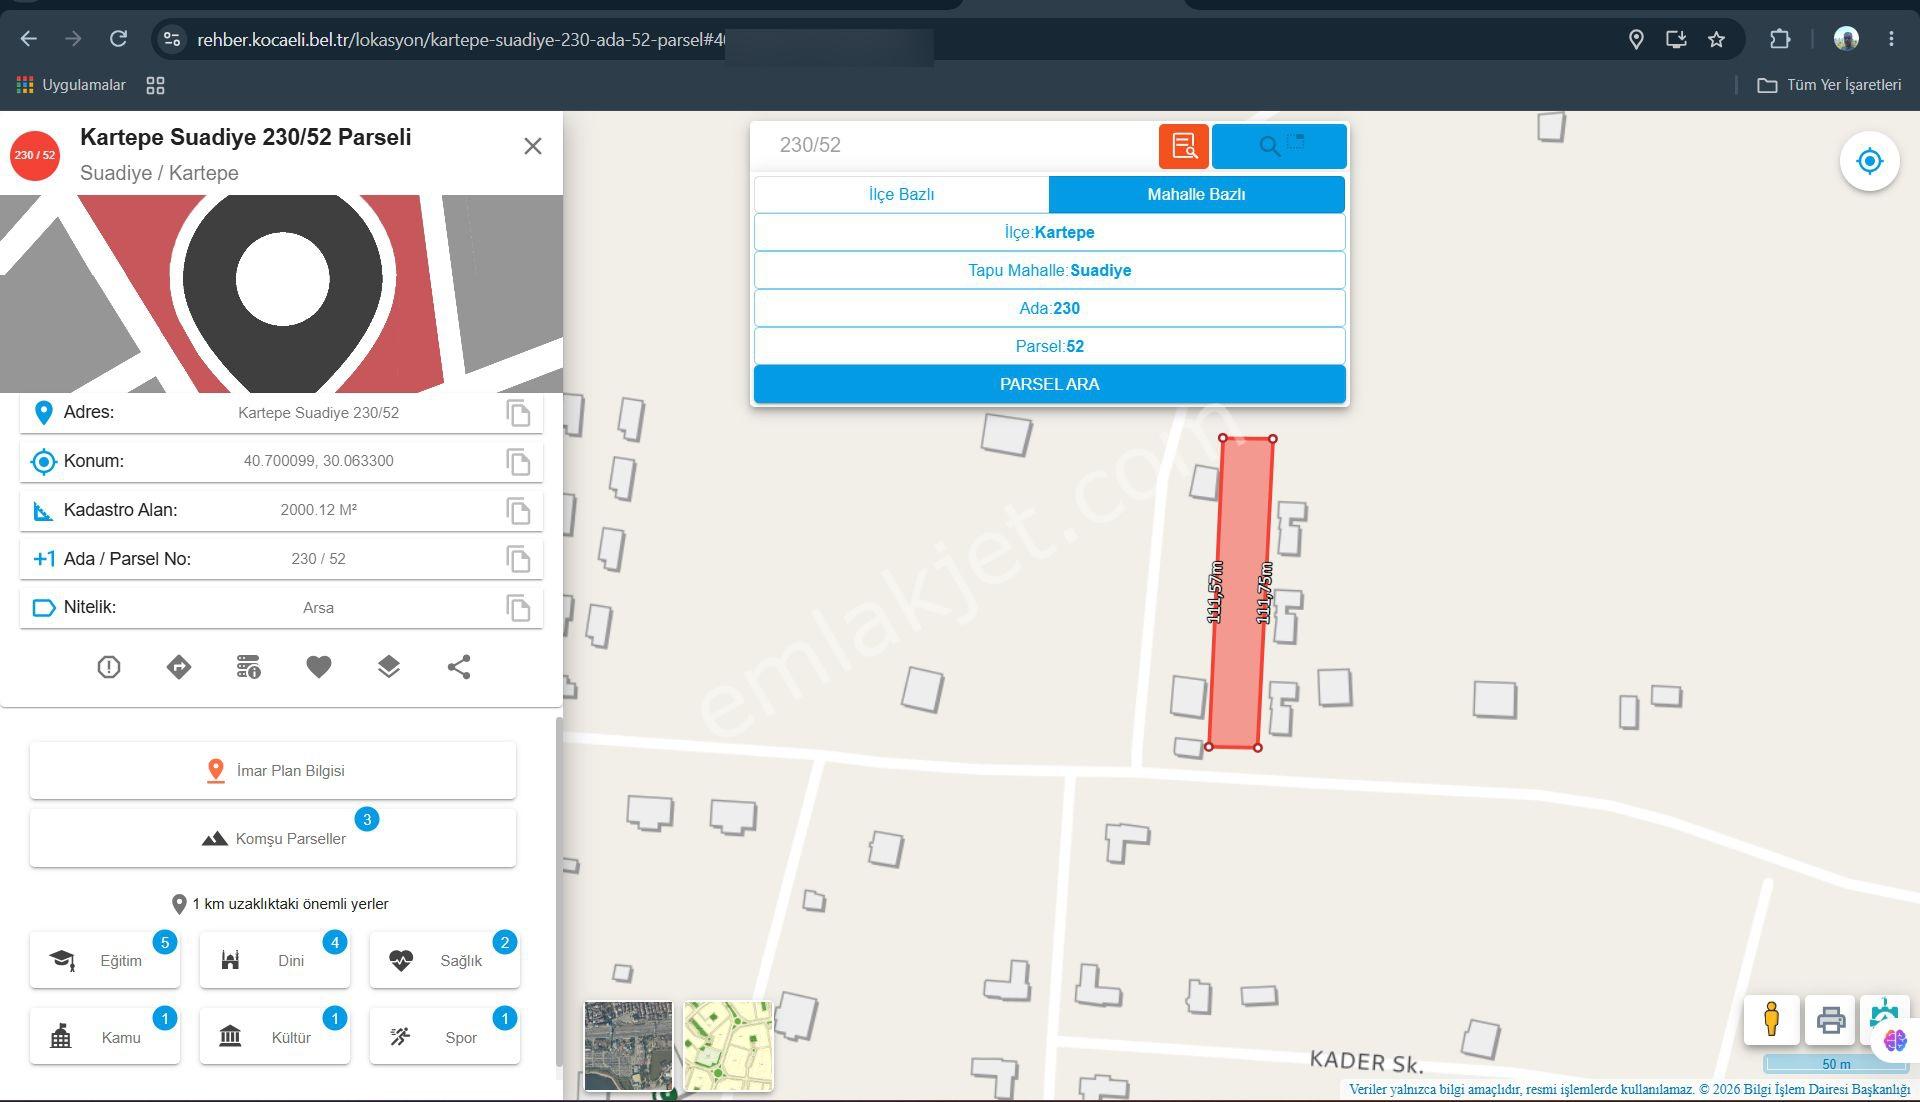This screenshot has height=1102, width=1920.
Task: Switch to satellite imagery thumbnail
Action: point(628,1046)
